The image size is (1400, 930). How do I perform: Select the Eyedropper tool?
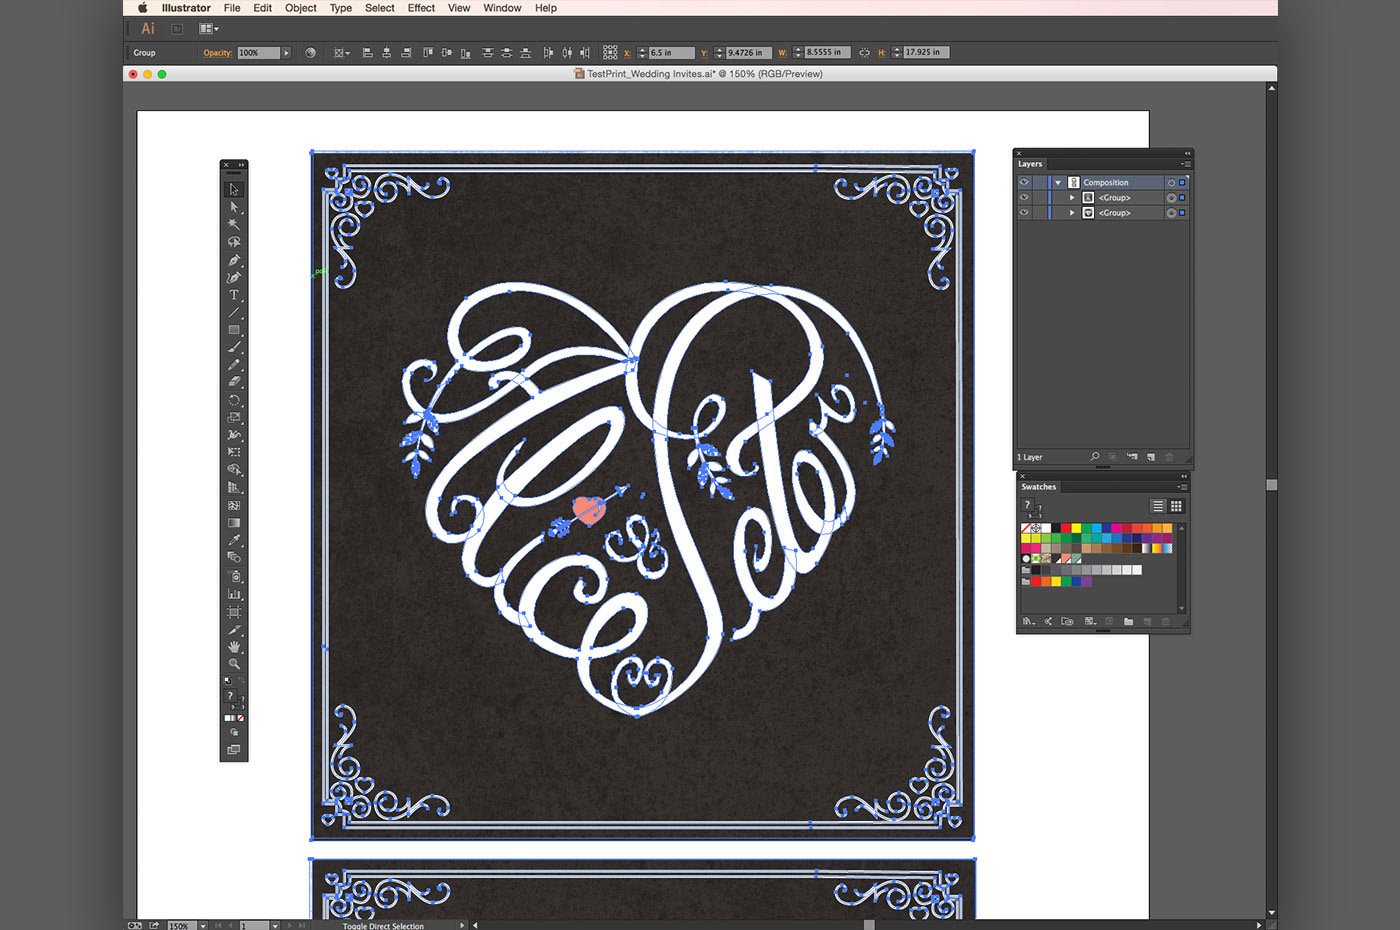(234, 540)
